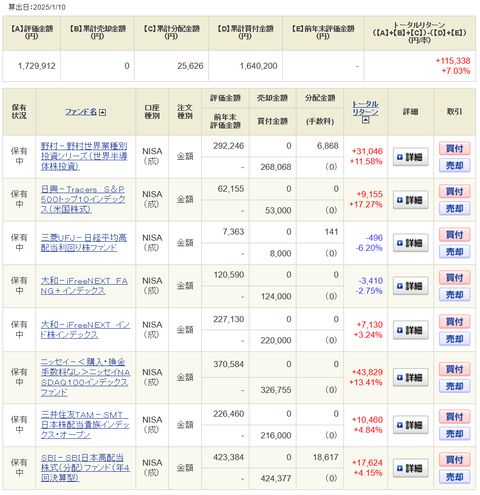Open 詳細 for SMT日本株配当貴族インデックス

tap(410, 425)
